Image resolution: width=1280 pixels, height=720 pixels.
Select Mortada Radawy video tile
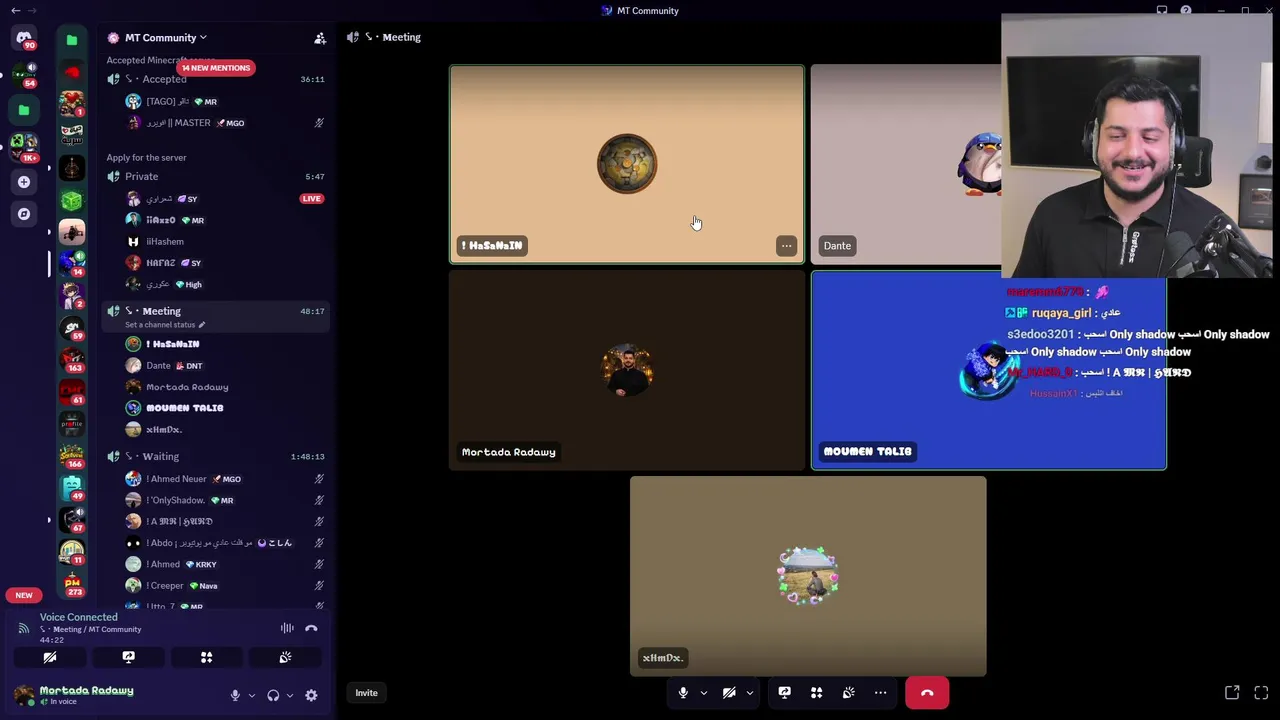pos(627,370)
